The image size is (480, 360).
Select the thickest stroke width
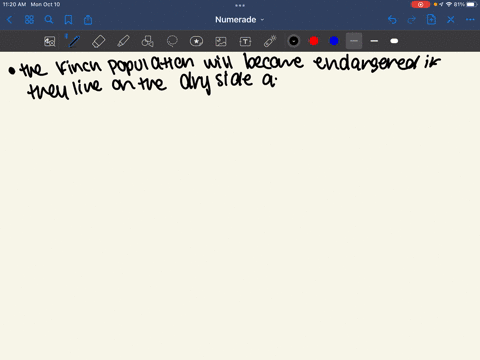click(394, 41)
